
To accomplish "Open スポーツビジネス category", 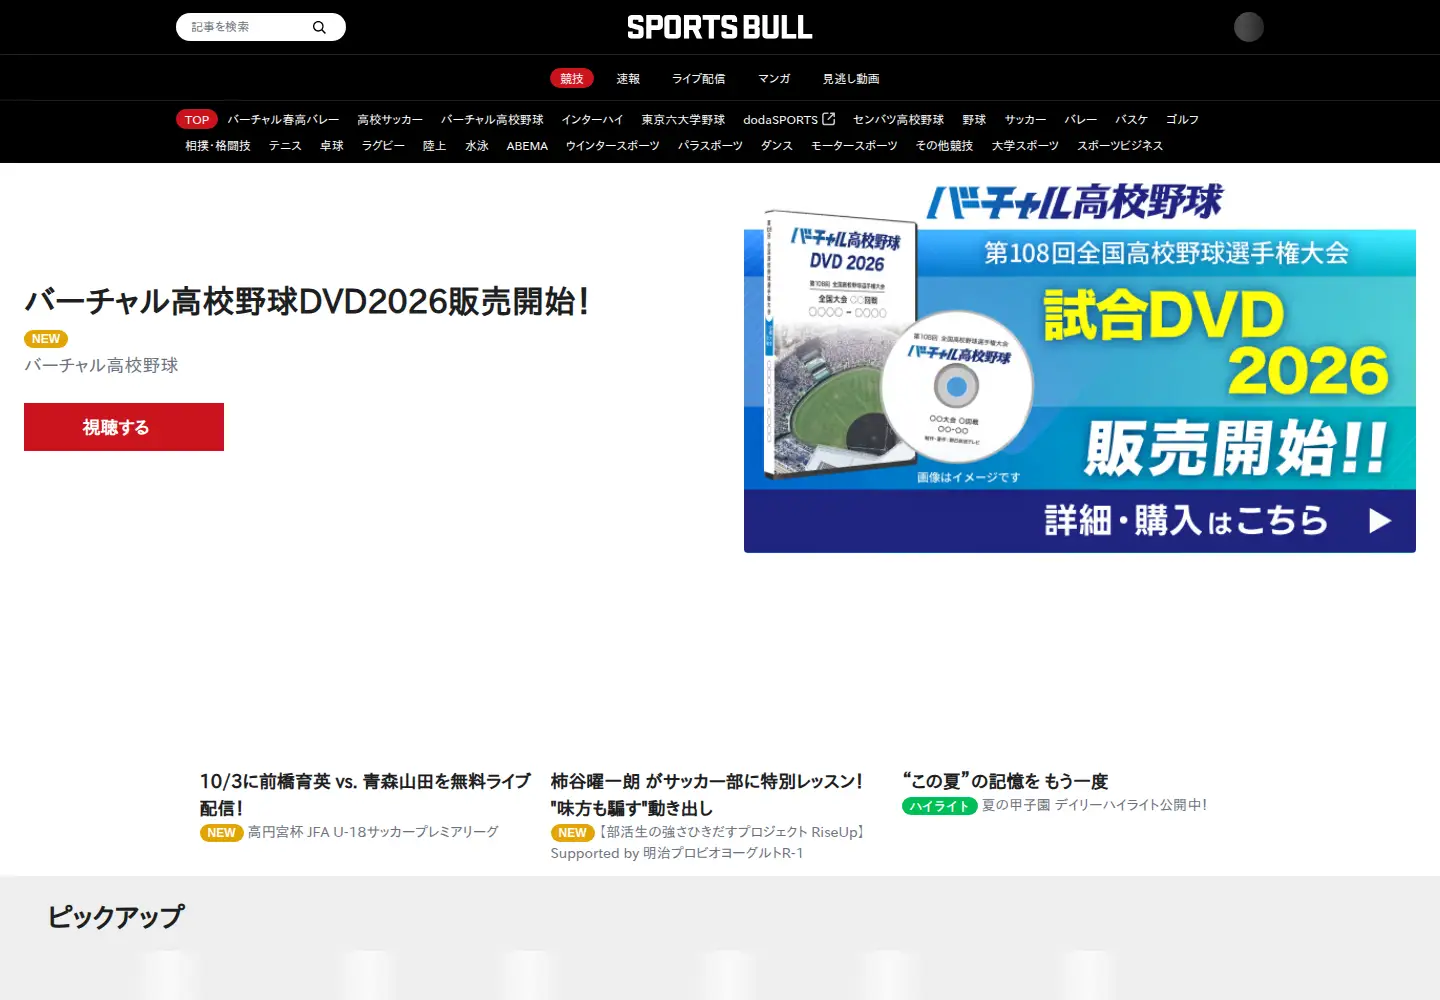I will point(1120,145).
